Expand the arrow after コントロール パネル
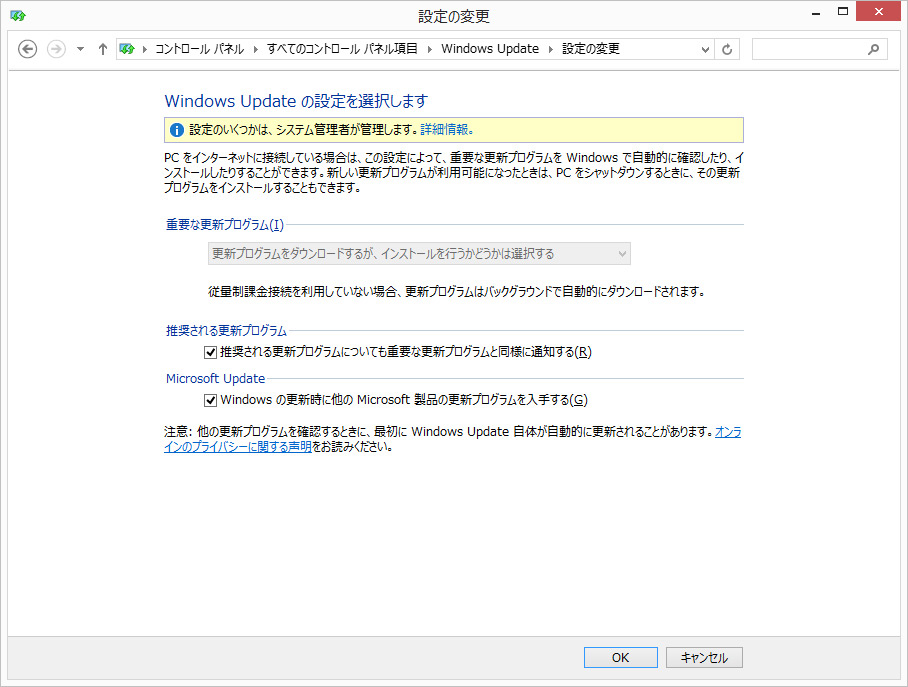 pyautogui.click(x=255, y=49)
